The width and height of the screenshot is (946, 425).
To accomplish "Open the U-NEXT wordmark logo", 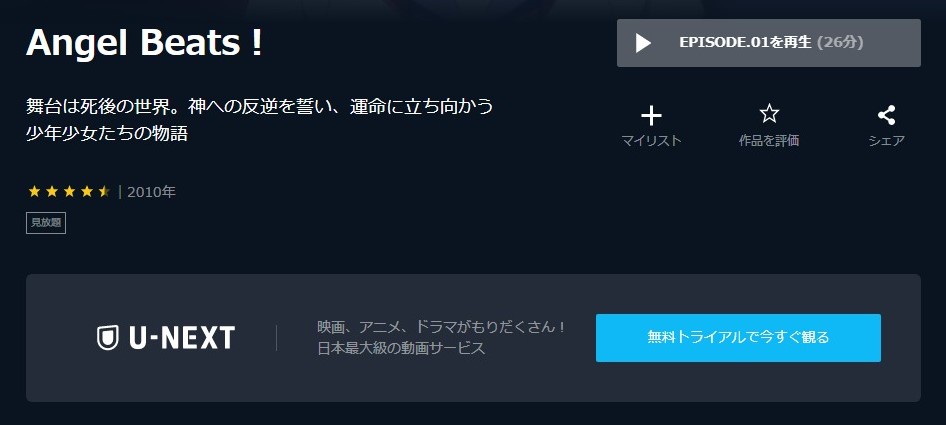I will 182,338.
